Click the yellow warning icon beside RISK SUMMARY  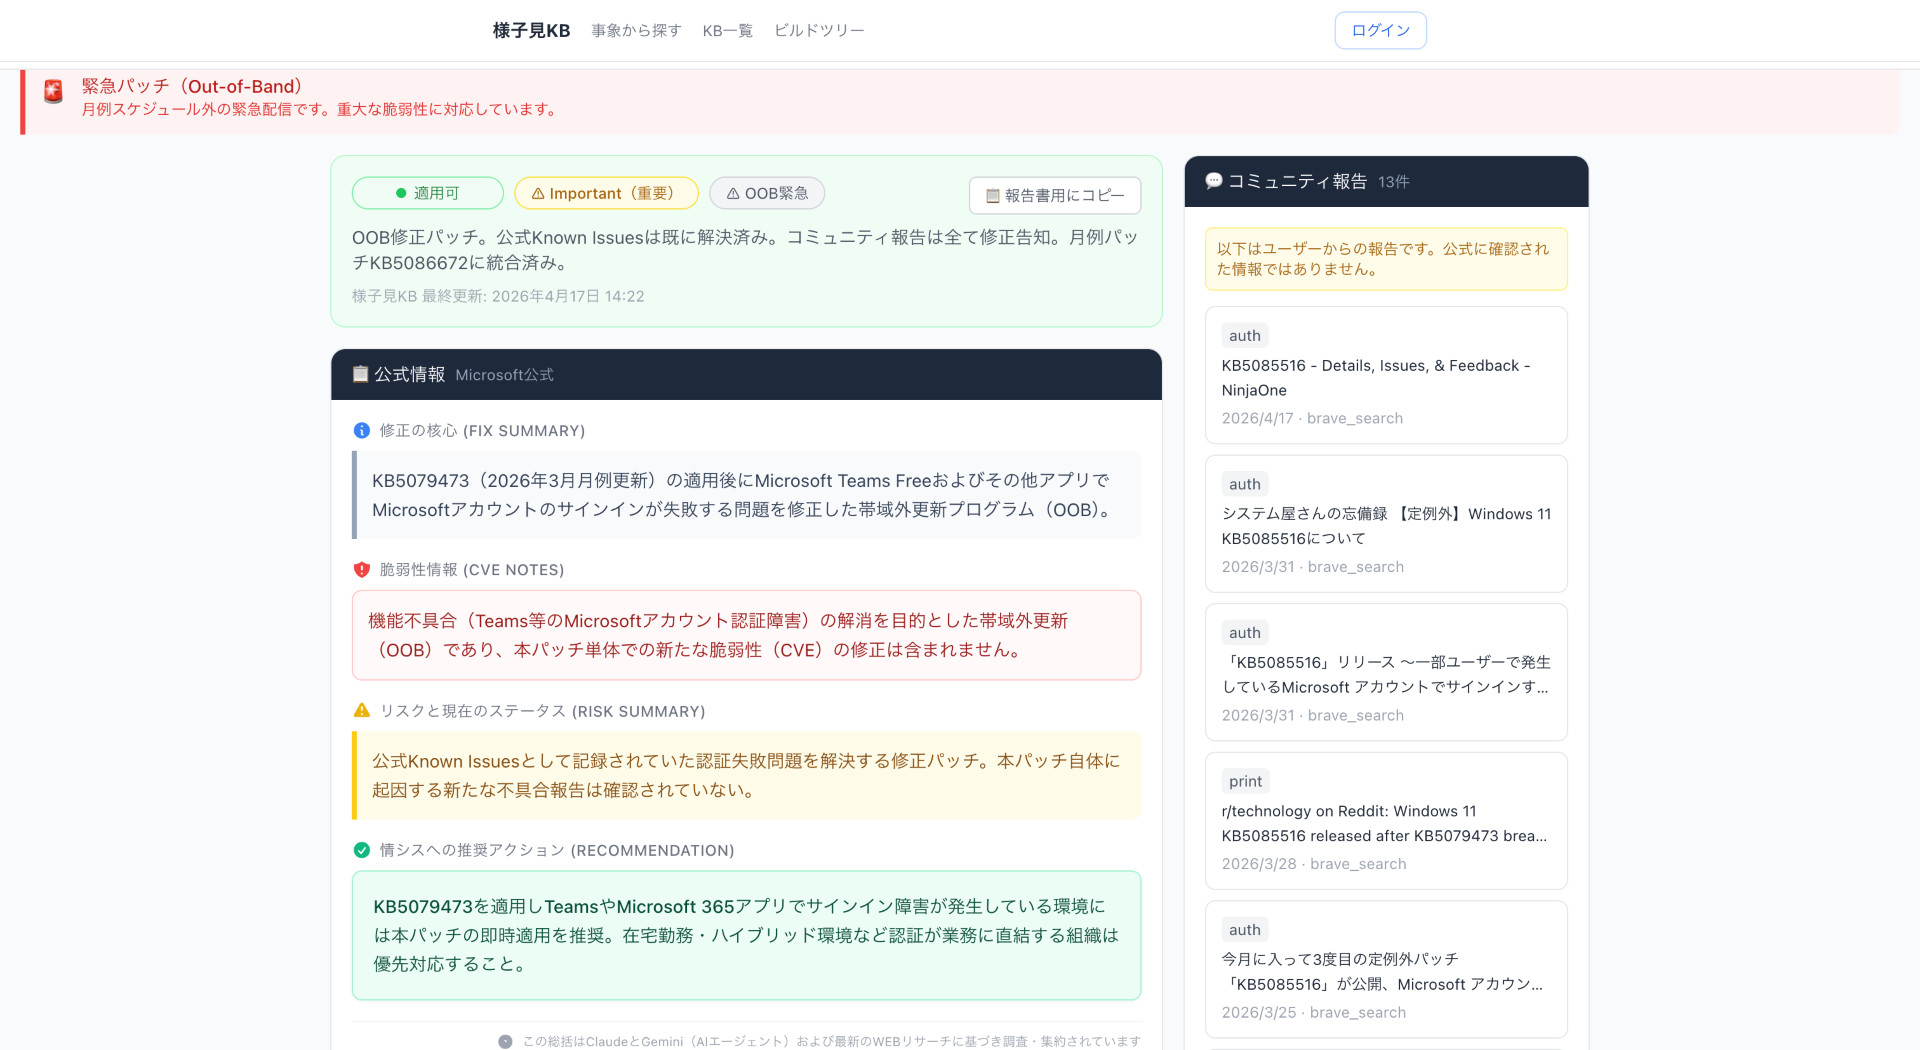(362, 711)
